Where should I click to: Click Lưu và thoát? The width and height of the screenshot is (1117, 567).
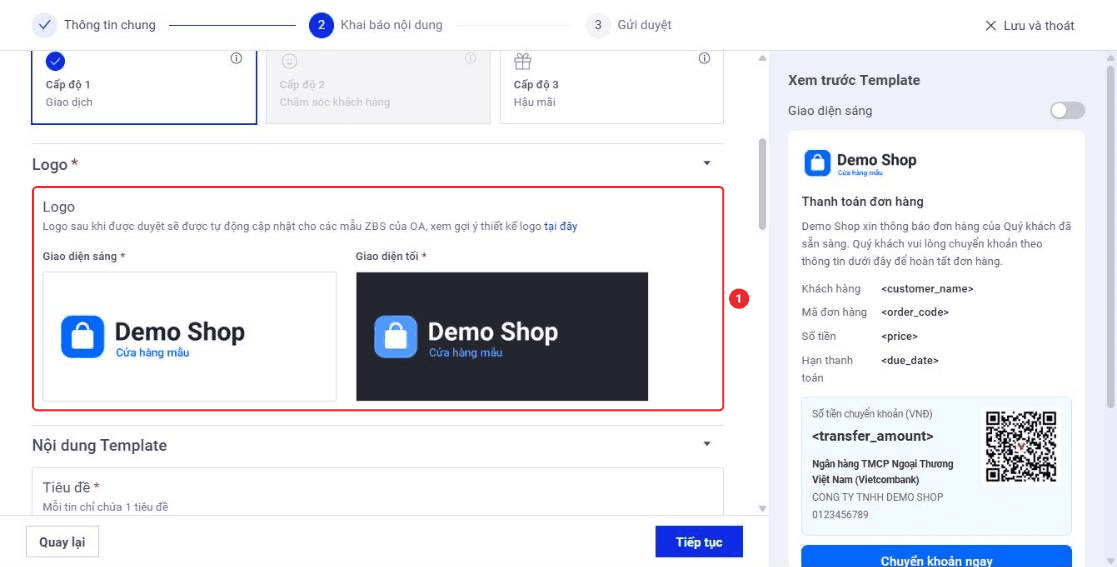click(x=1039, y=26)
